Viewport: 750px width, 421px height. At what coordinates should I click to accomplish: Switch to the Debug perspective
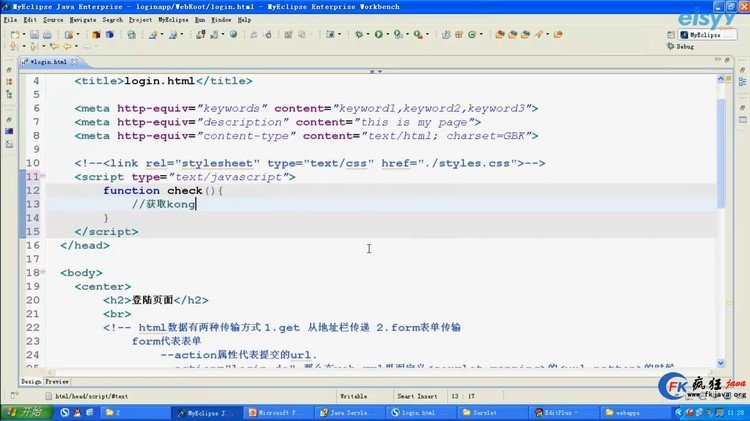click(680, 46)
